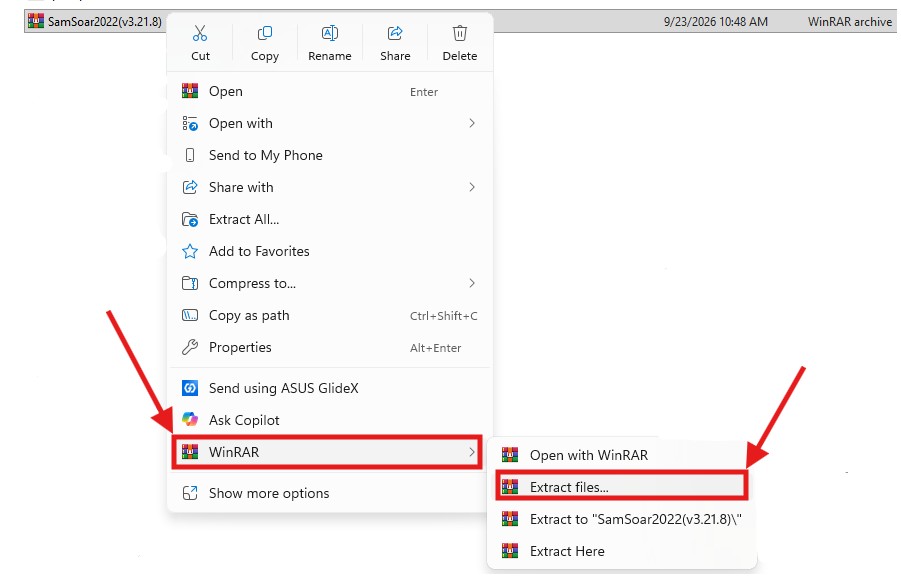Click the Delete trash icon

point(460,33)
